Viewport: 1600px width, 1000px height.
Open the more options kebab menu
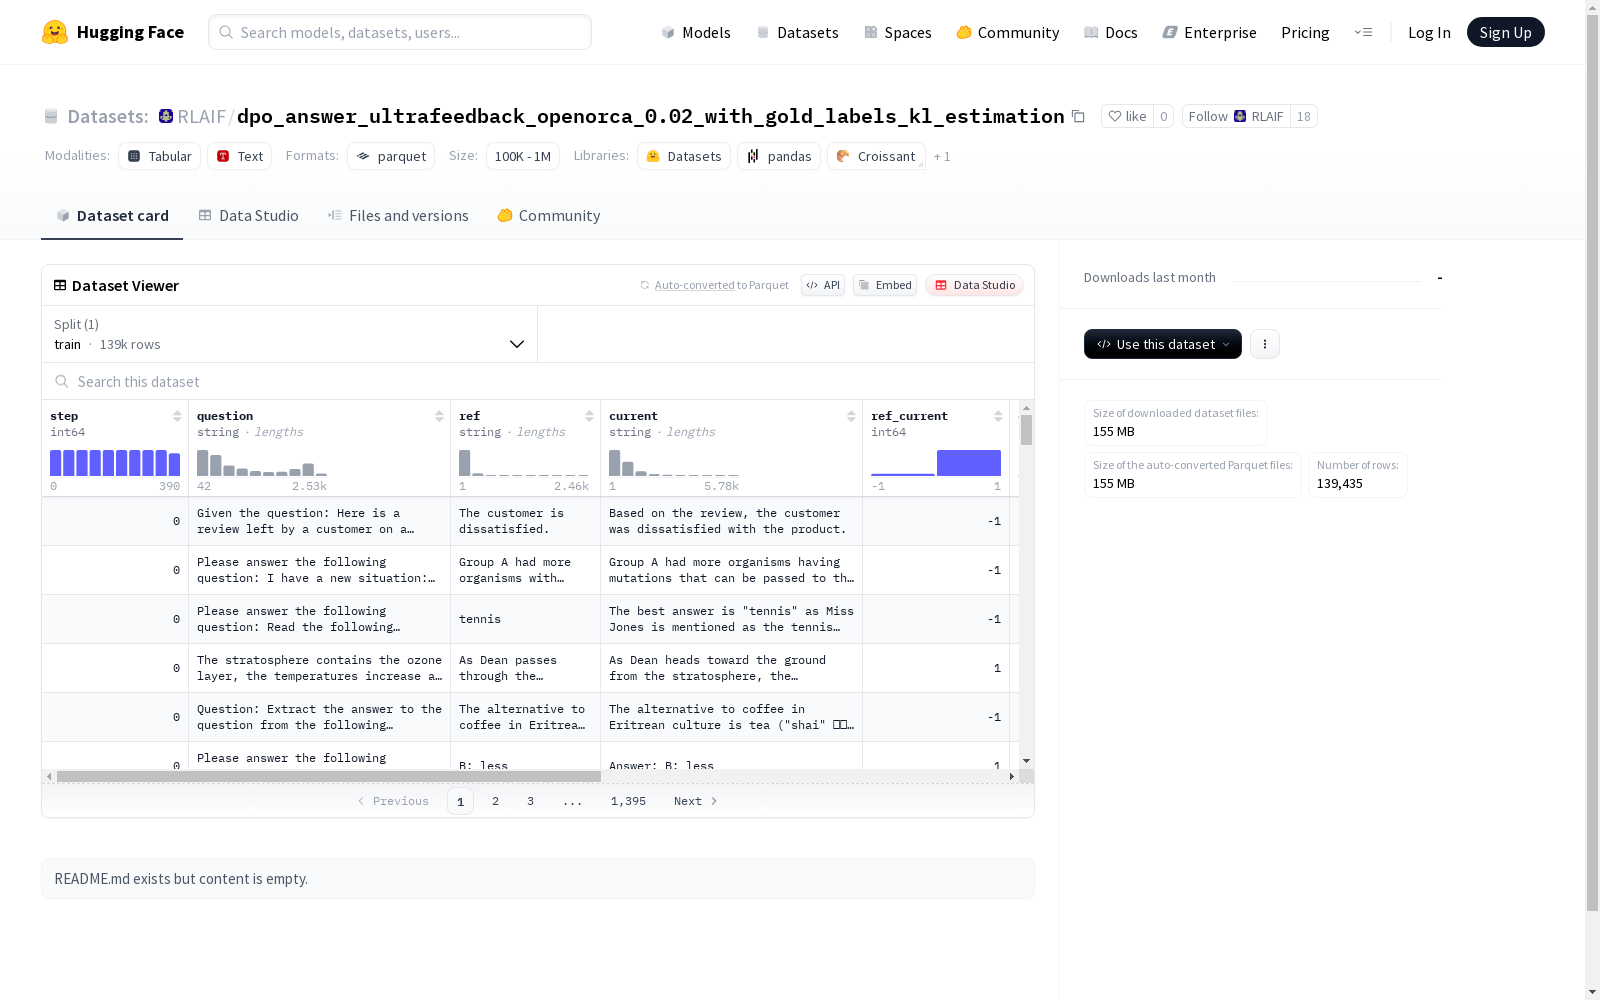[x=1265, y=344]
